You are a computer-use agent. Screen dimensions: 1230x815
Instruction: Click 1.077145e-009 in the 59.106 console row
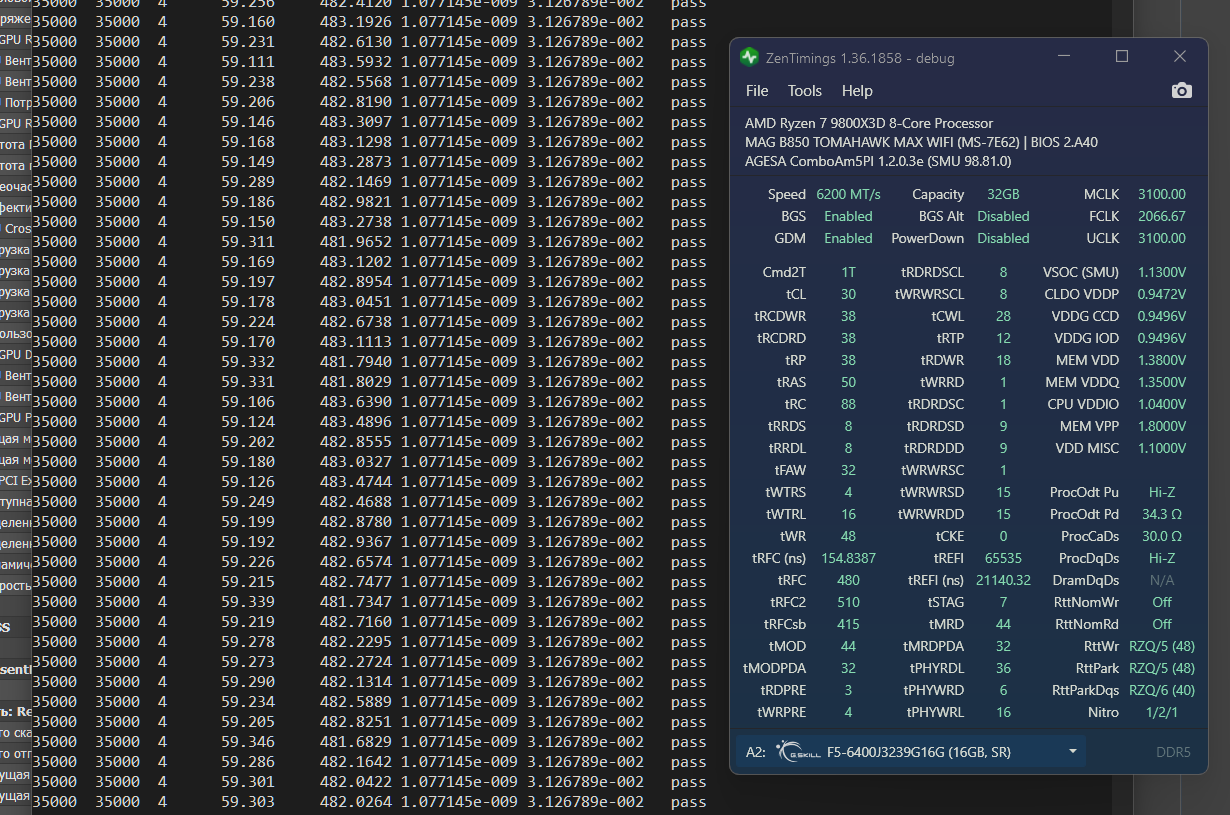click(x=460, y=402)
